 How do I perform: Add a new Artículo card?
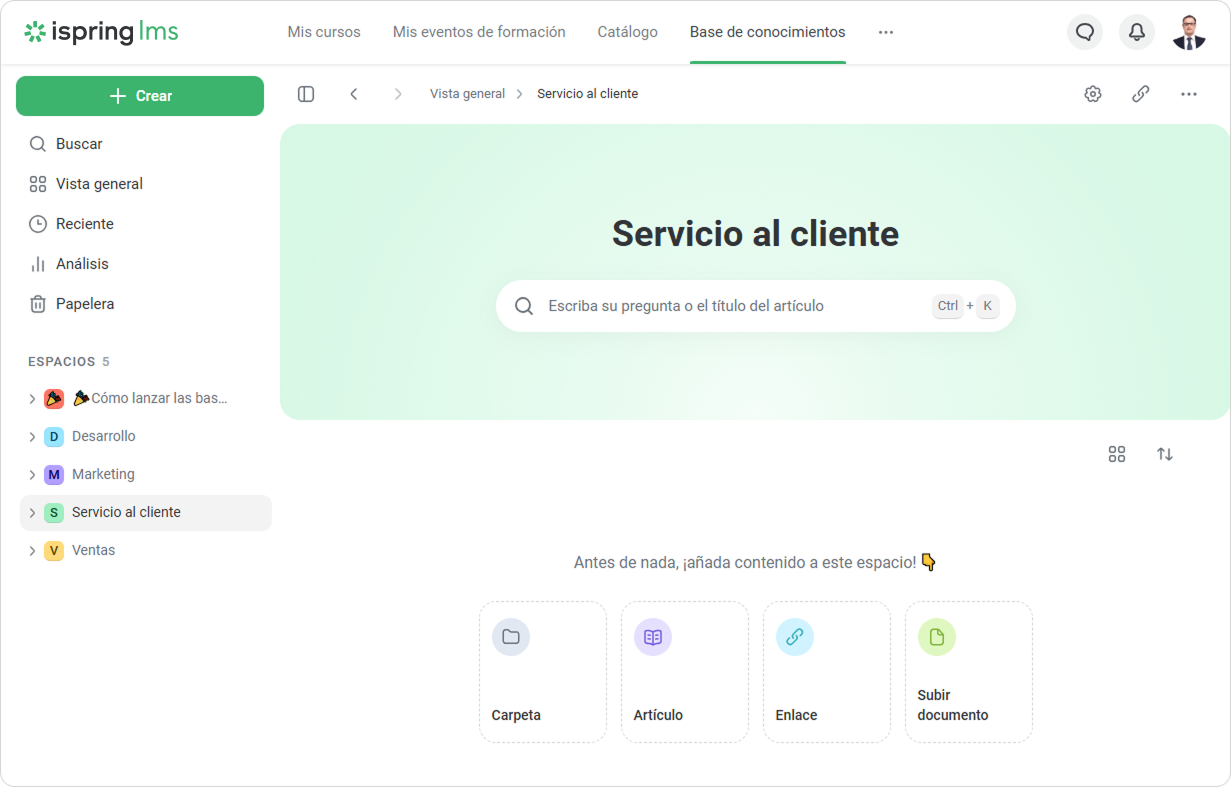[x=684, y=671]
